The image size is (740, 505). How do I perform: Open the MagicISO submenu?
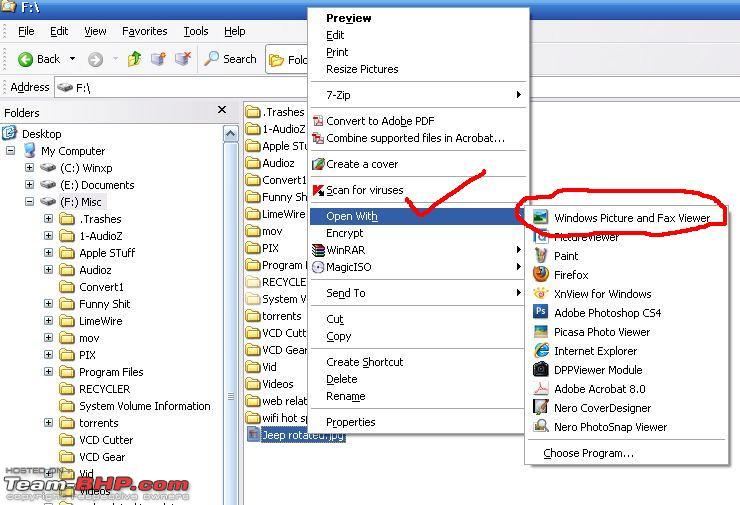[418, 267]
